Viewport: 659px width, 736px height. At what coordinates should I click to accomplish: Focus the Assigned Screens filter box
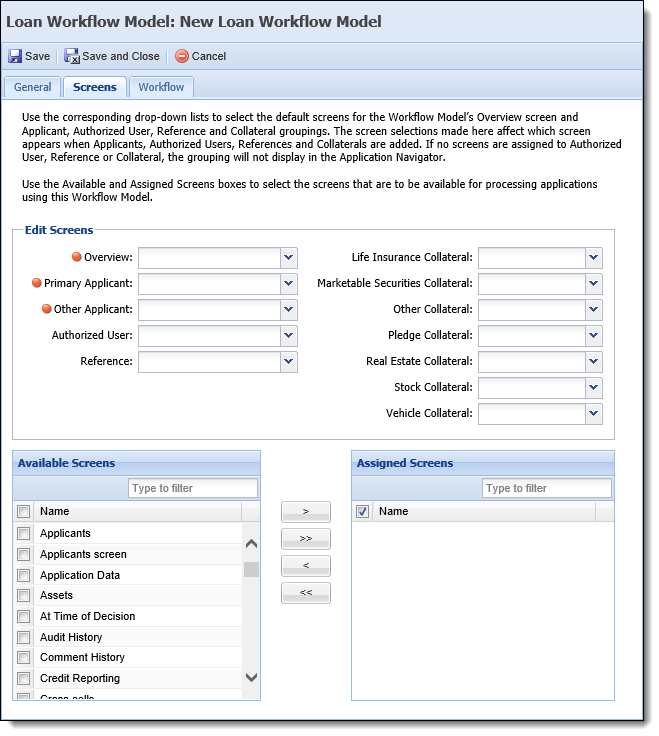547,488
